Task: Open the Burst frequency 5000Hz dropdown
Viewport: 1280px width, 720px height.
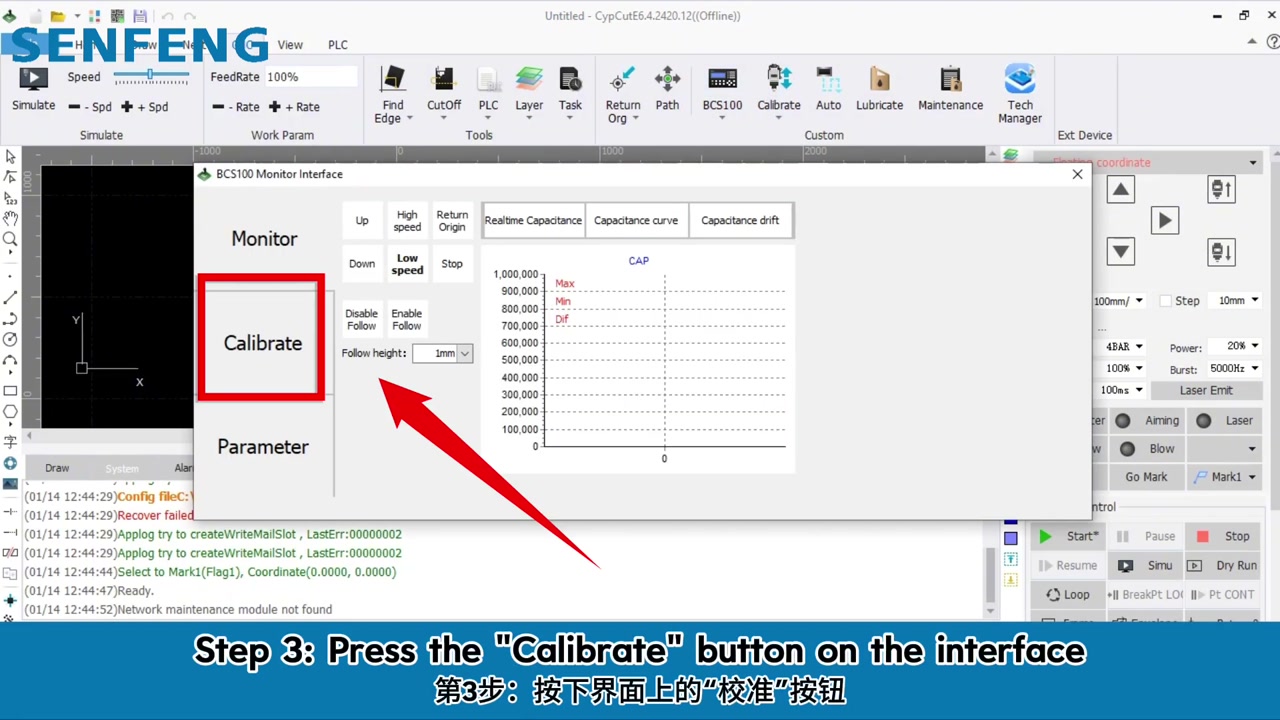Action: click(1254, 368)
